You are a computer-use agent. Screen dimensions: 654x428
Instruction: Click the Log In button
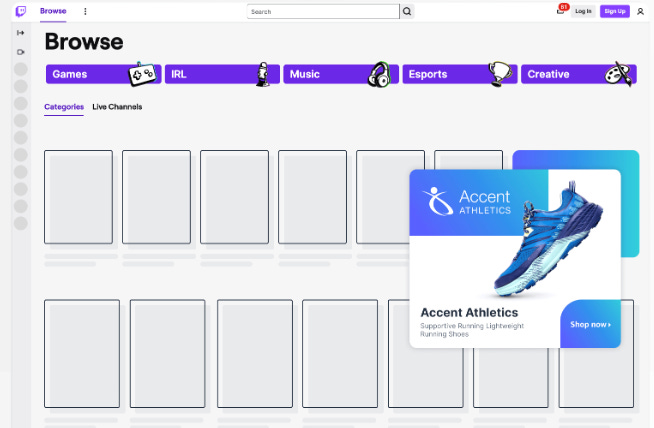click(583, 11)
